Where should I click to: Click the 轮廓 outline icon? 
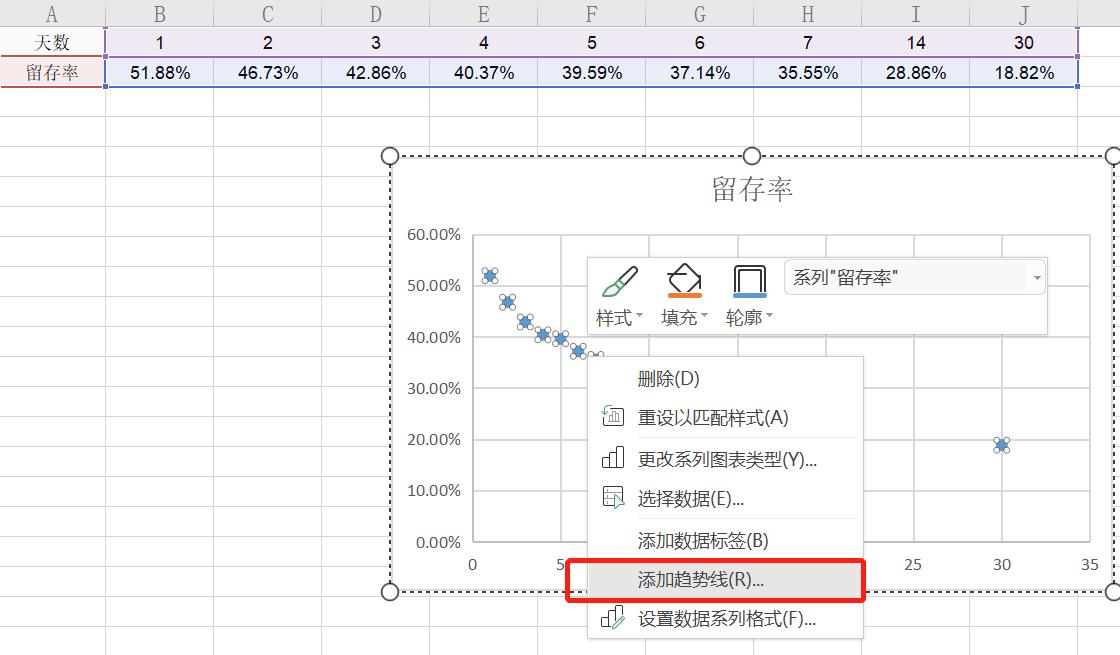[x=749, y=281]
